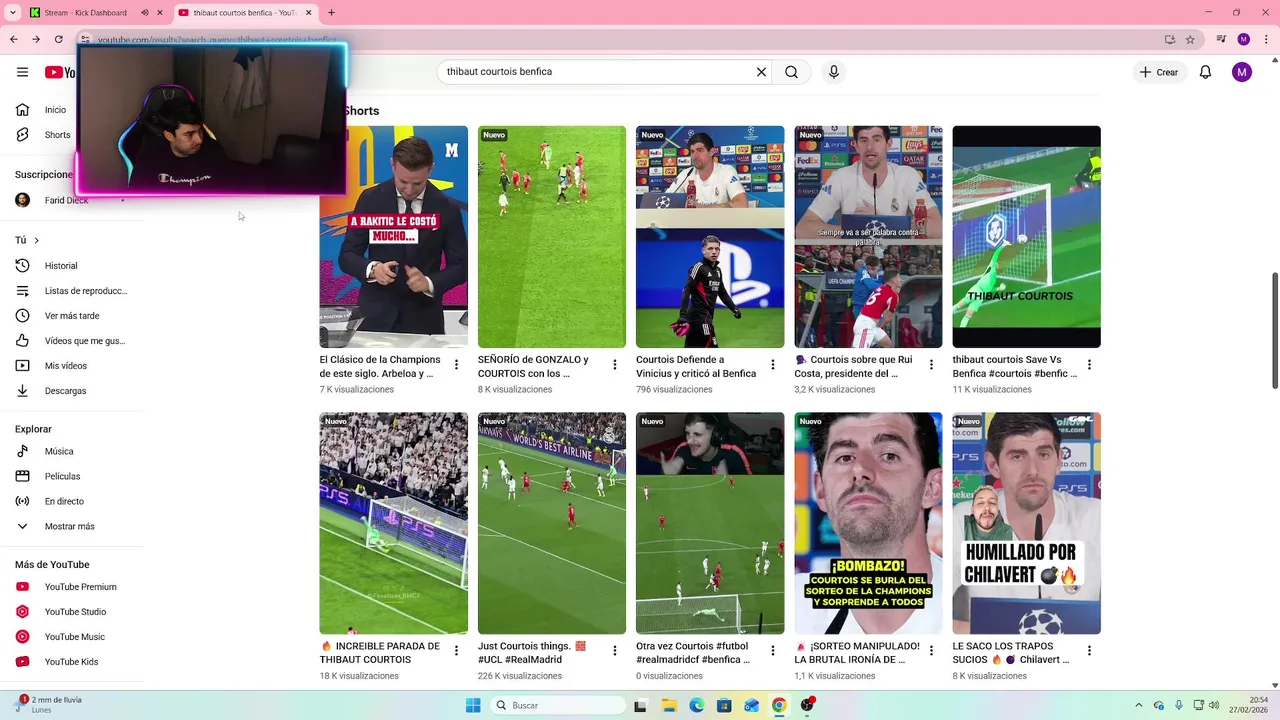Open options for Otra vez Courtois short
The width and height of the screenshot is (1280, 720).
(772, 651)
